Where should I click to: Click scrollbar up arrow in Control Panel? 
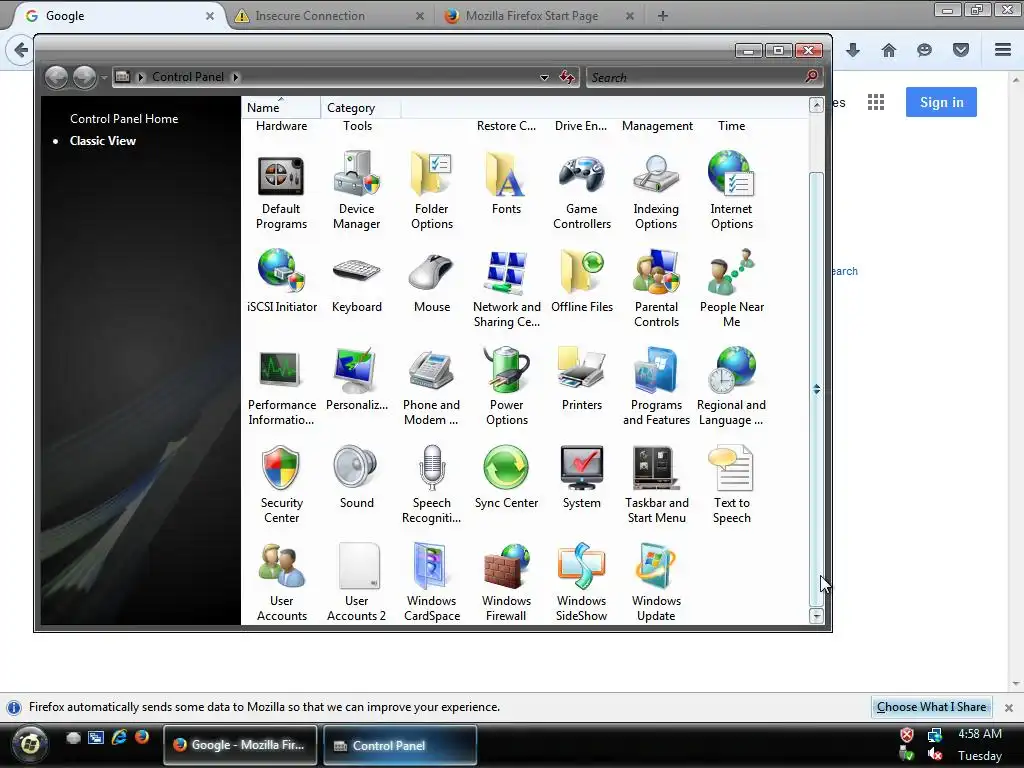click(x=816, y=105)
